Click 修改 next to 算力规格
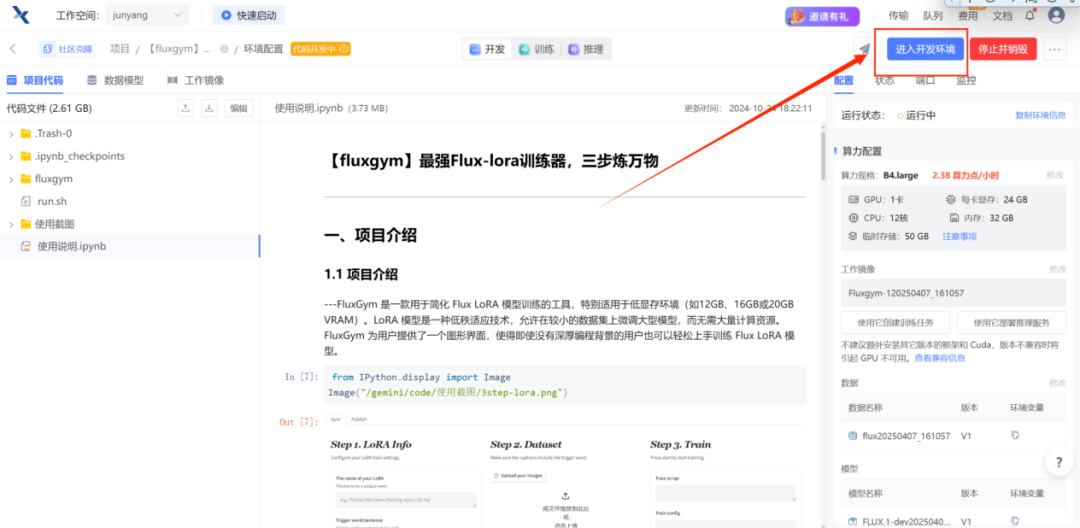This screenshot has width=1080, height=528. click(x=1055, y=176)
